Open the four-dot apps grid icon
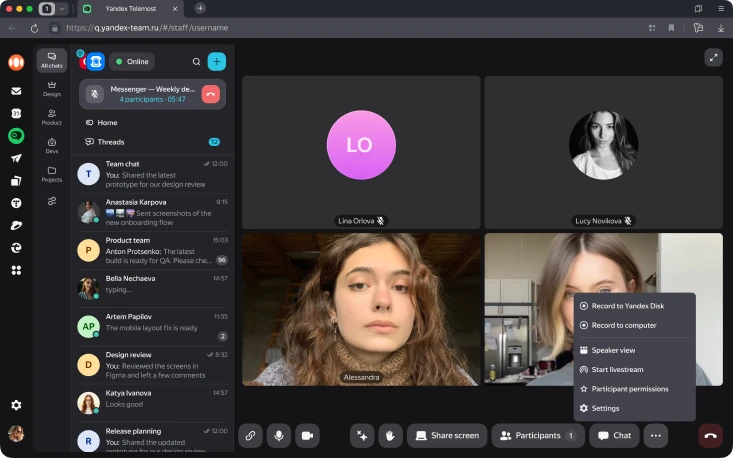The width and height of the screenshot is (733, 458). [16, 270]
